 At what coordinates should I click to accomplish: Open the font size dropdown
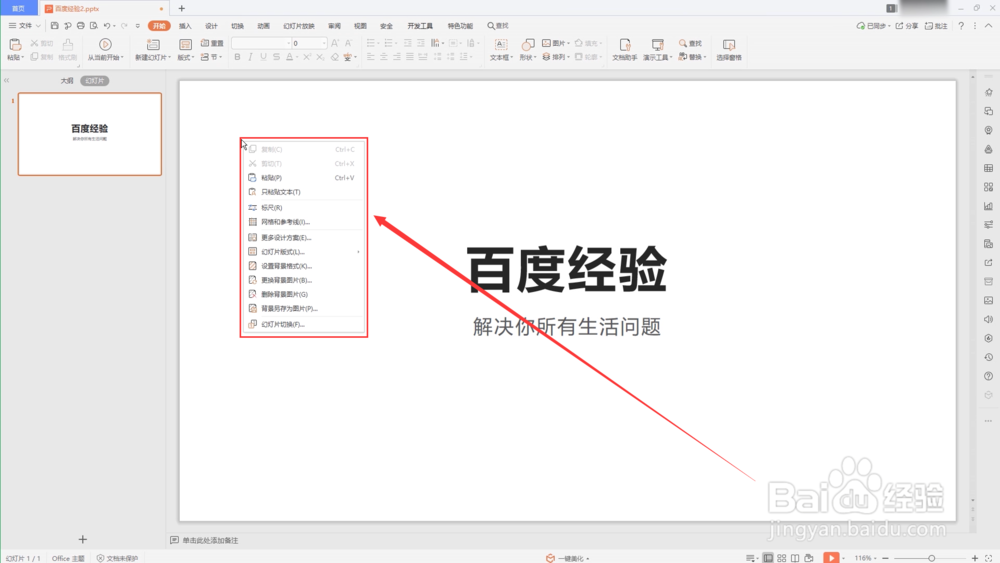324,43
